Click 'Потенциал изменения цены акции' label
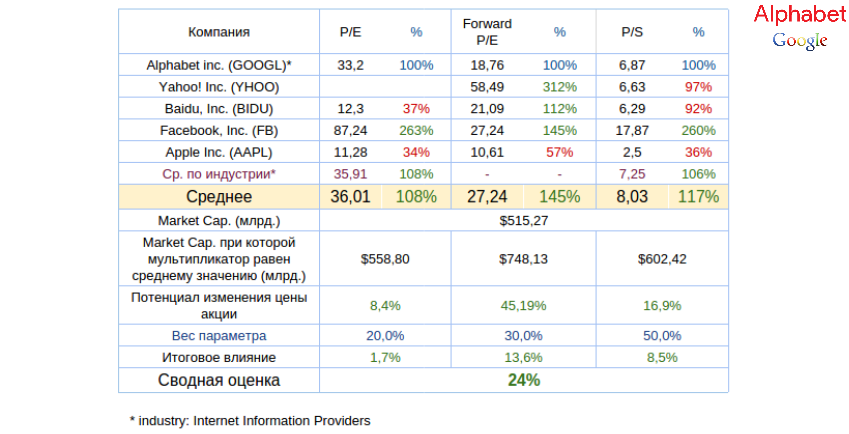This screenshot has height=434, width=849. pyautogui.click(x=219, y=306)
